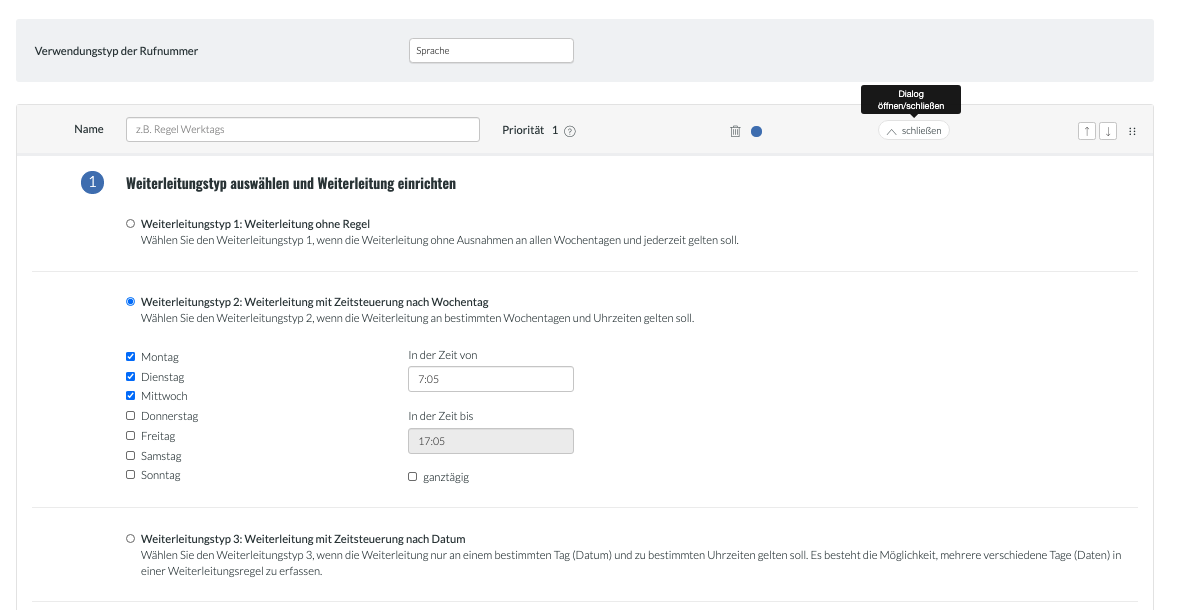
Task: Tick the Sonntag checkbox
Action: coord(131,475)
